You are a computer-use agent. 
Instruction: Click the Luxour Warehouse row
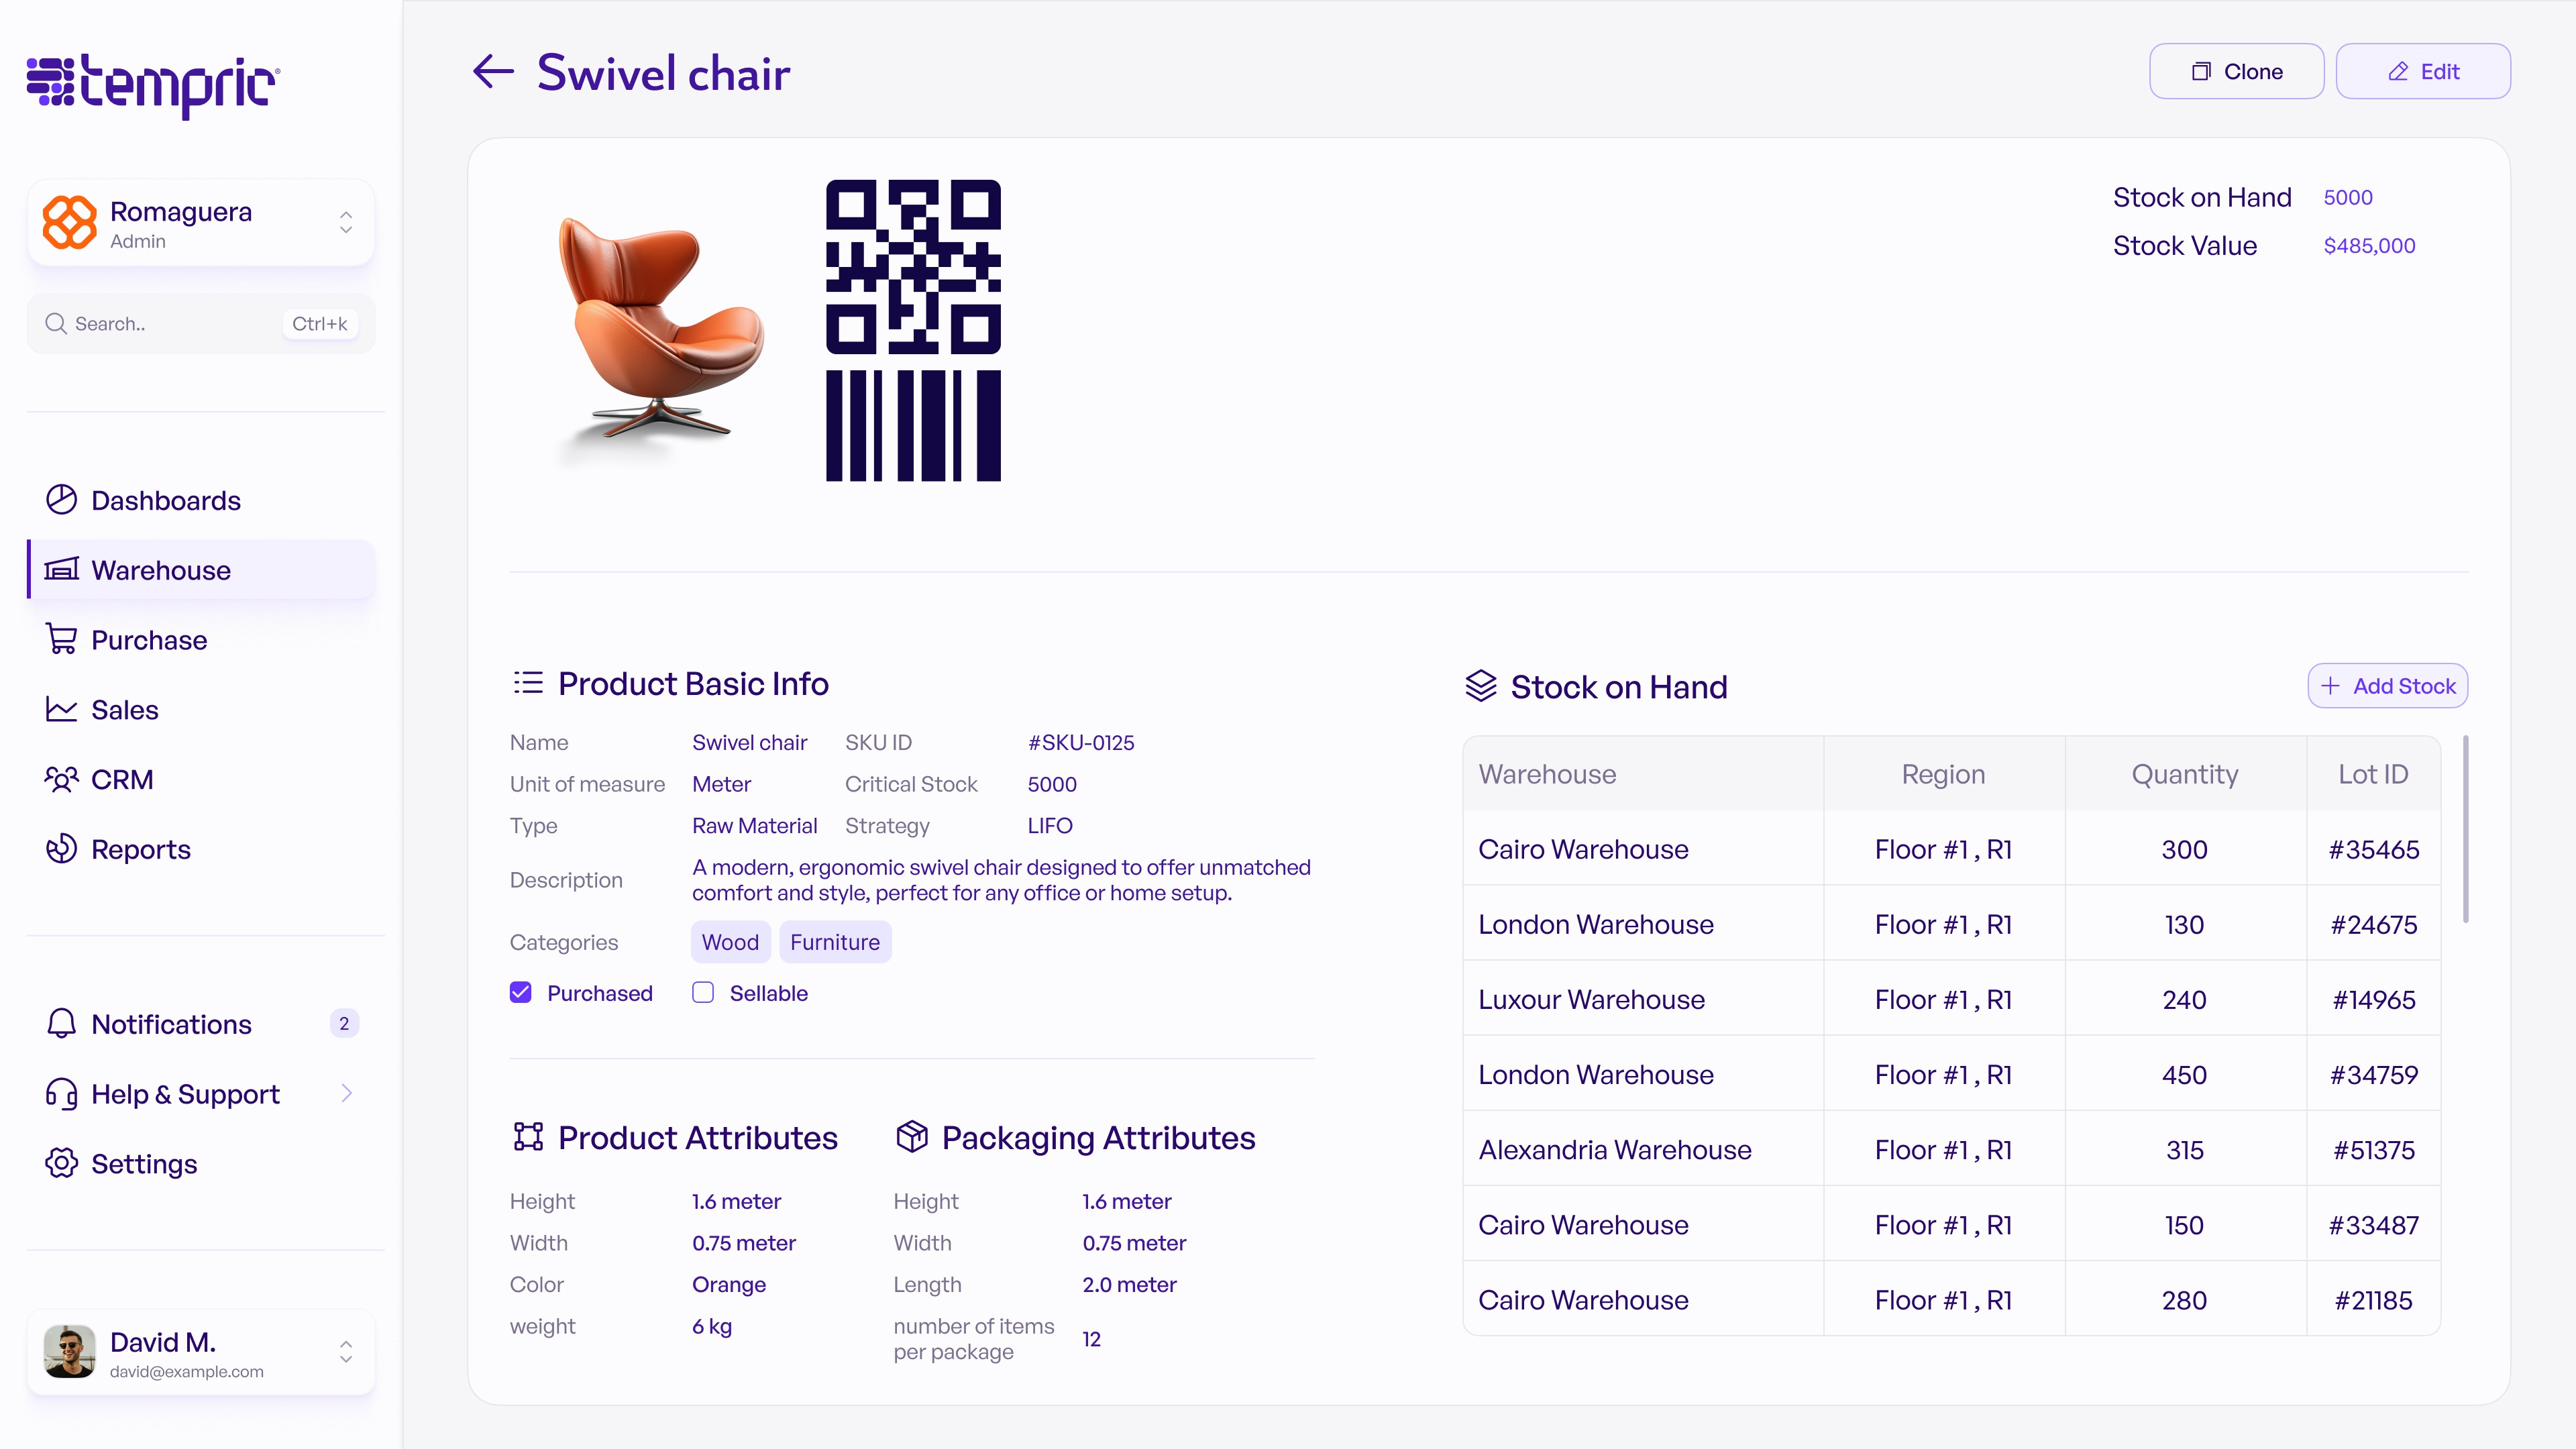point(1952,999)
